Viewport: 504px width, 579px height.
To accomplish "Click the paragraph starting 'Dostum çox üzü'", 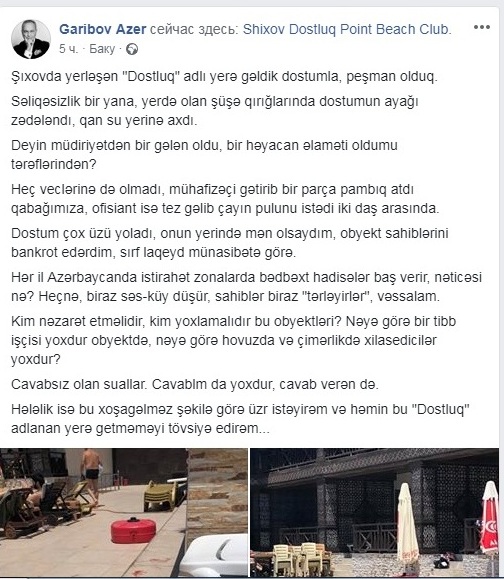I will click(230, 243).
